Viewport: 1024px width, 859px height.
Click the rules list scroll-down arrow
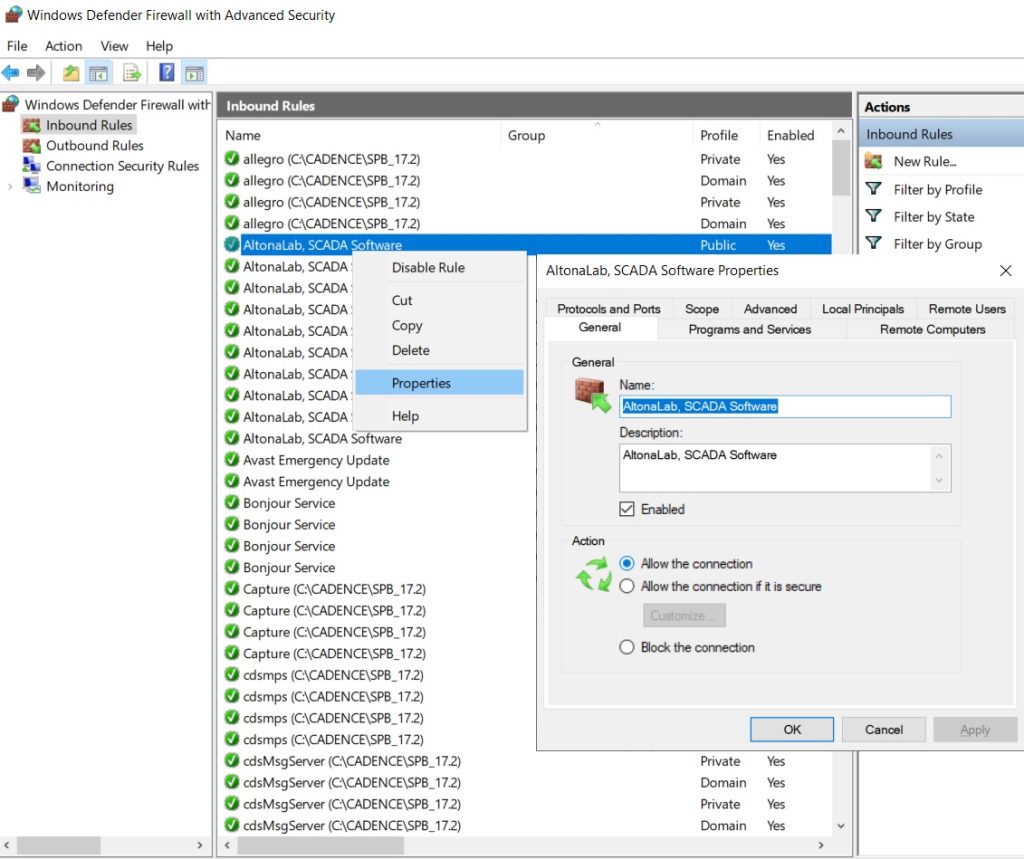point(840,826)
